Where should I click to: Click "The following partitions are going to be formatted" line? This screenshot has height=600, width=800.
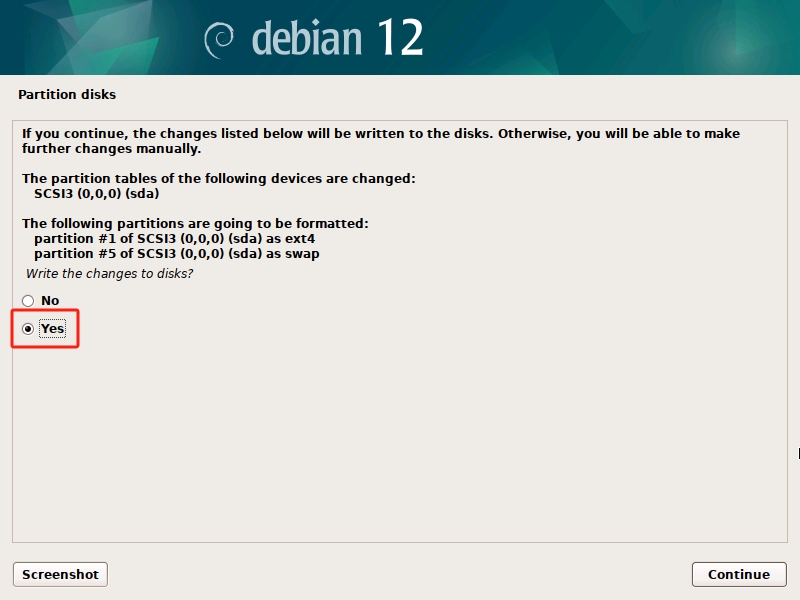(195, 223)
